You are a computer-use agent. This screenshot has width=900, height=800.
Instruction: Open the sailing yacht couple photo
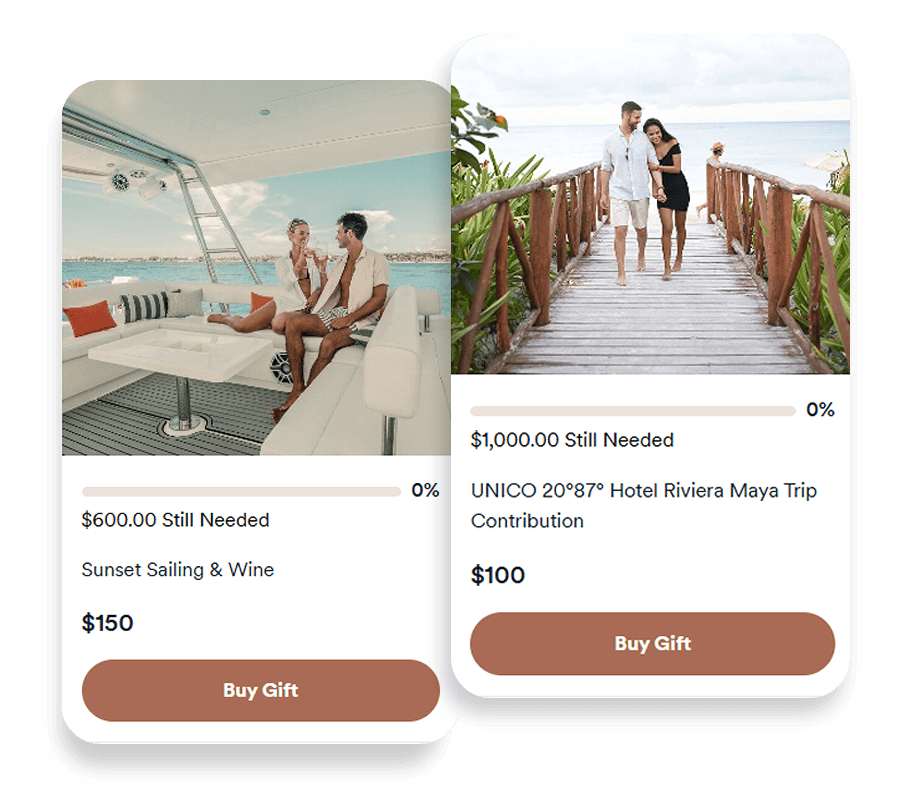[x=256, y=267]
